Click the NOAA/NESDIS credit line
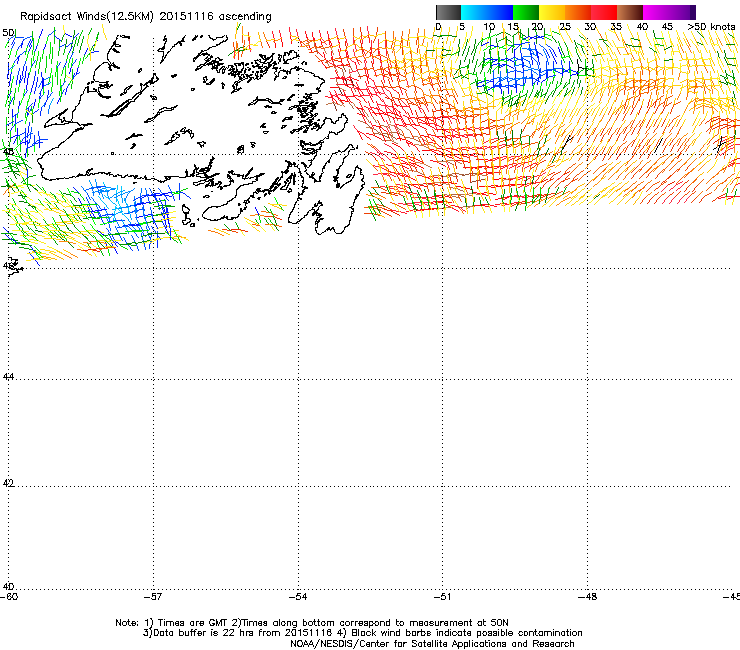 432,644
